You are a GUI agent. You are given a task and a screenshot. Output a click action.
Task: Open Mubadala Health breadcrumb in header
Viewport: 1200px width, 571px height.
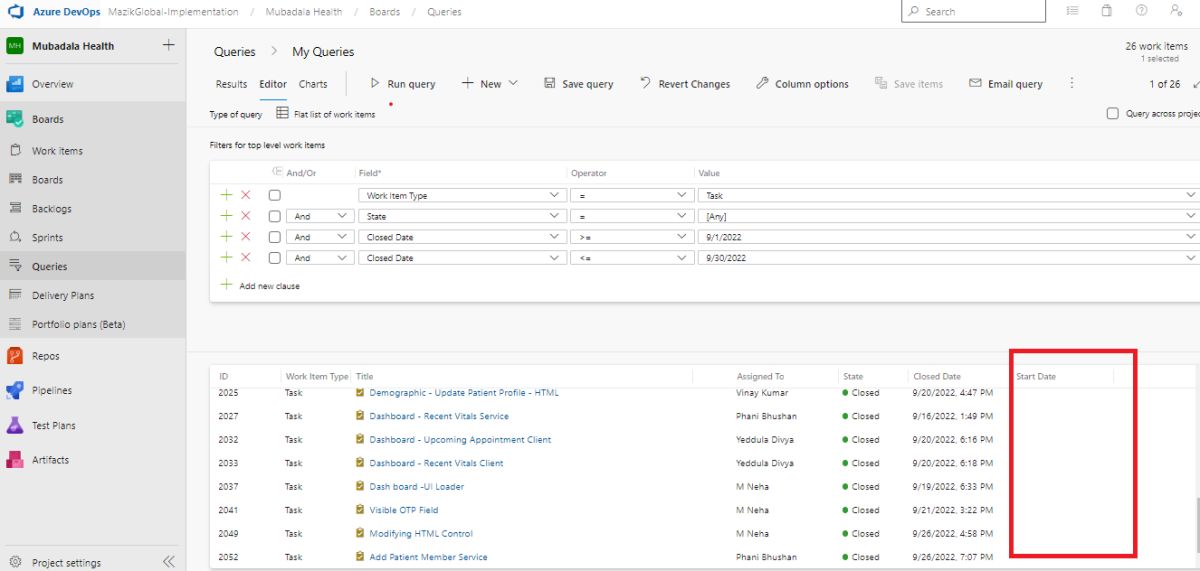pyautogui.click(x=304, y=12)
